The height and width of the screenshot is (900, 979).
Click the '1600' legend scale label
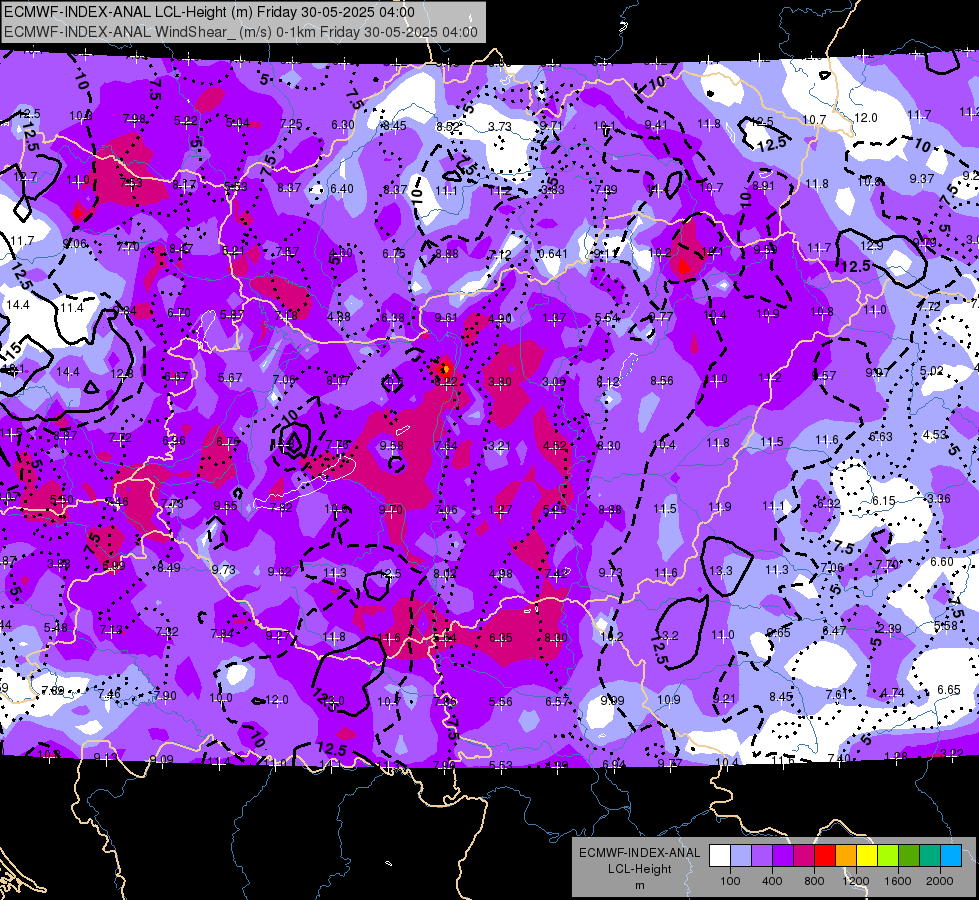point(897,881)
